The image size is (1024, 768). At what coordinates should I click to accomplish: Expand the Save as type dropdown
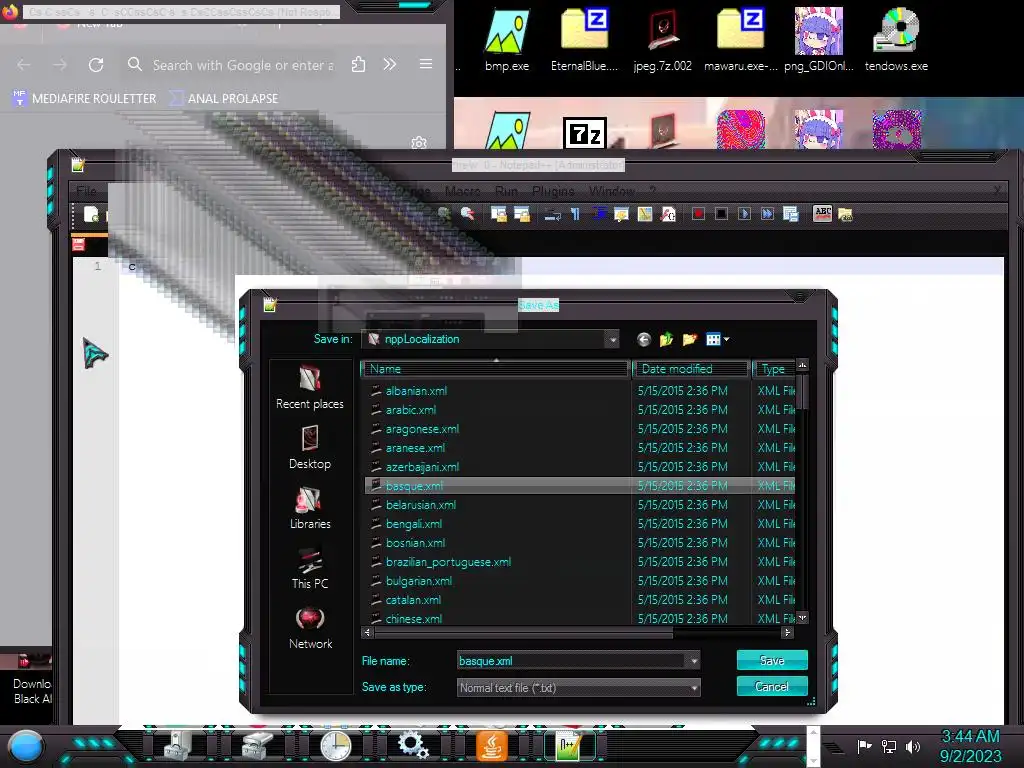point(694,688)
